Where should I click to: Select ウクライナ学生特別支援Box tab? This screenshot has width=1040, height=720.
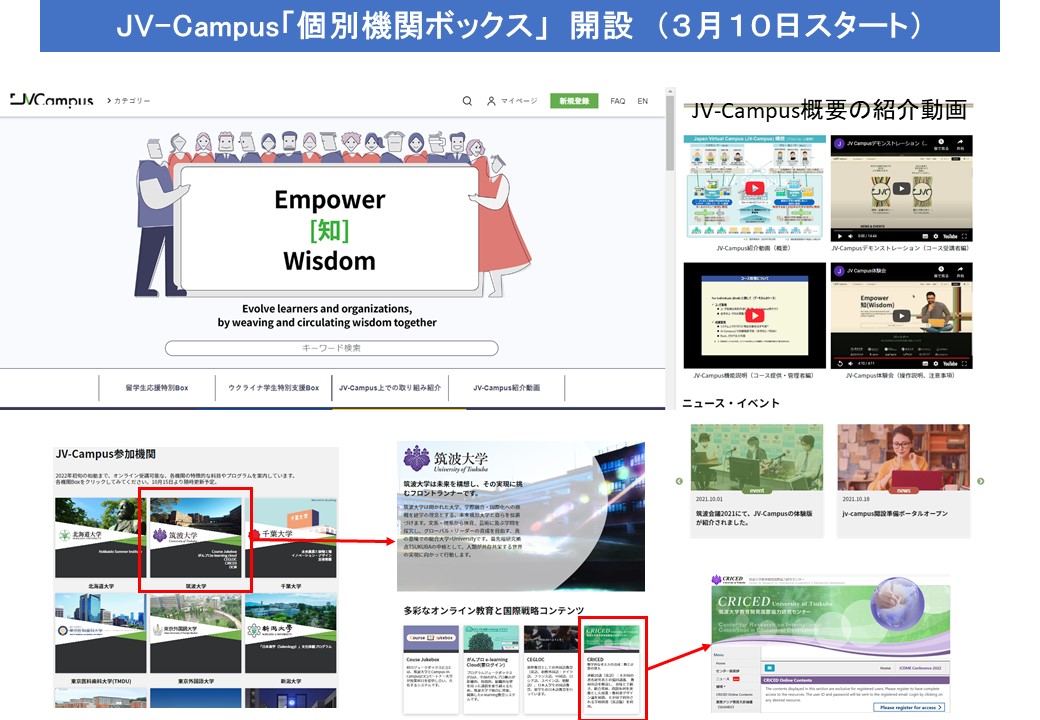point(273,388)
